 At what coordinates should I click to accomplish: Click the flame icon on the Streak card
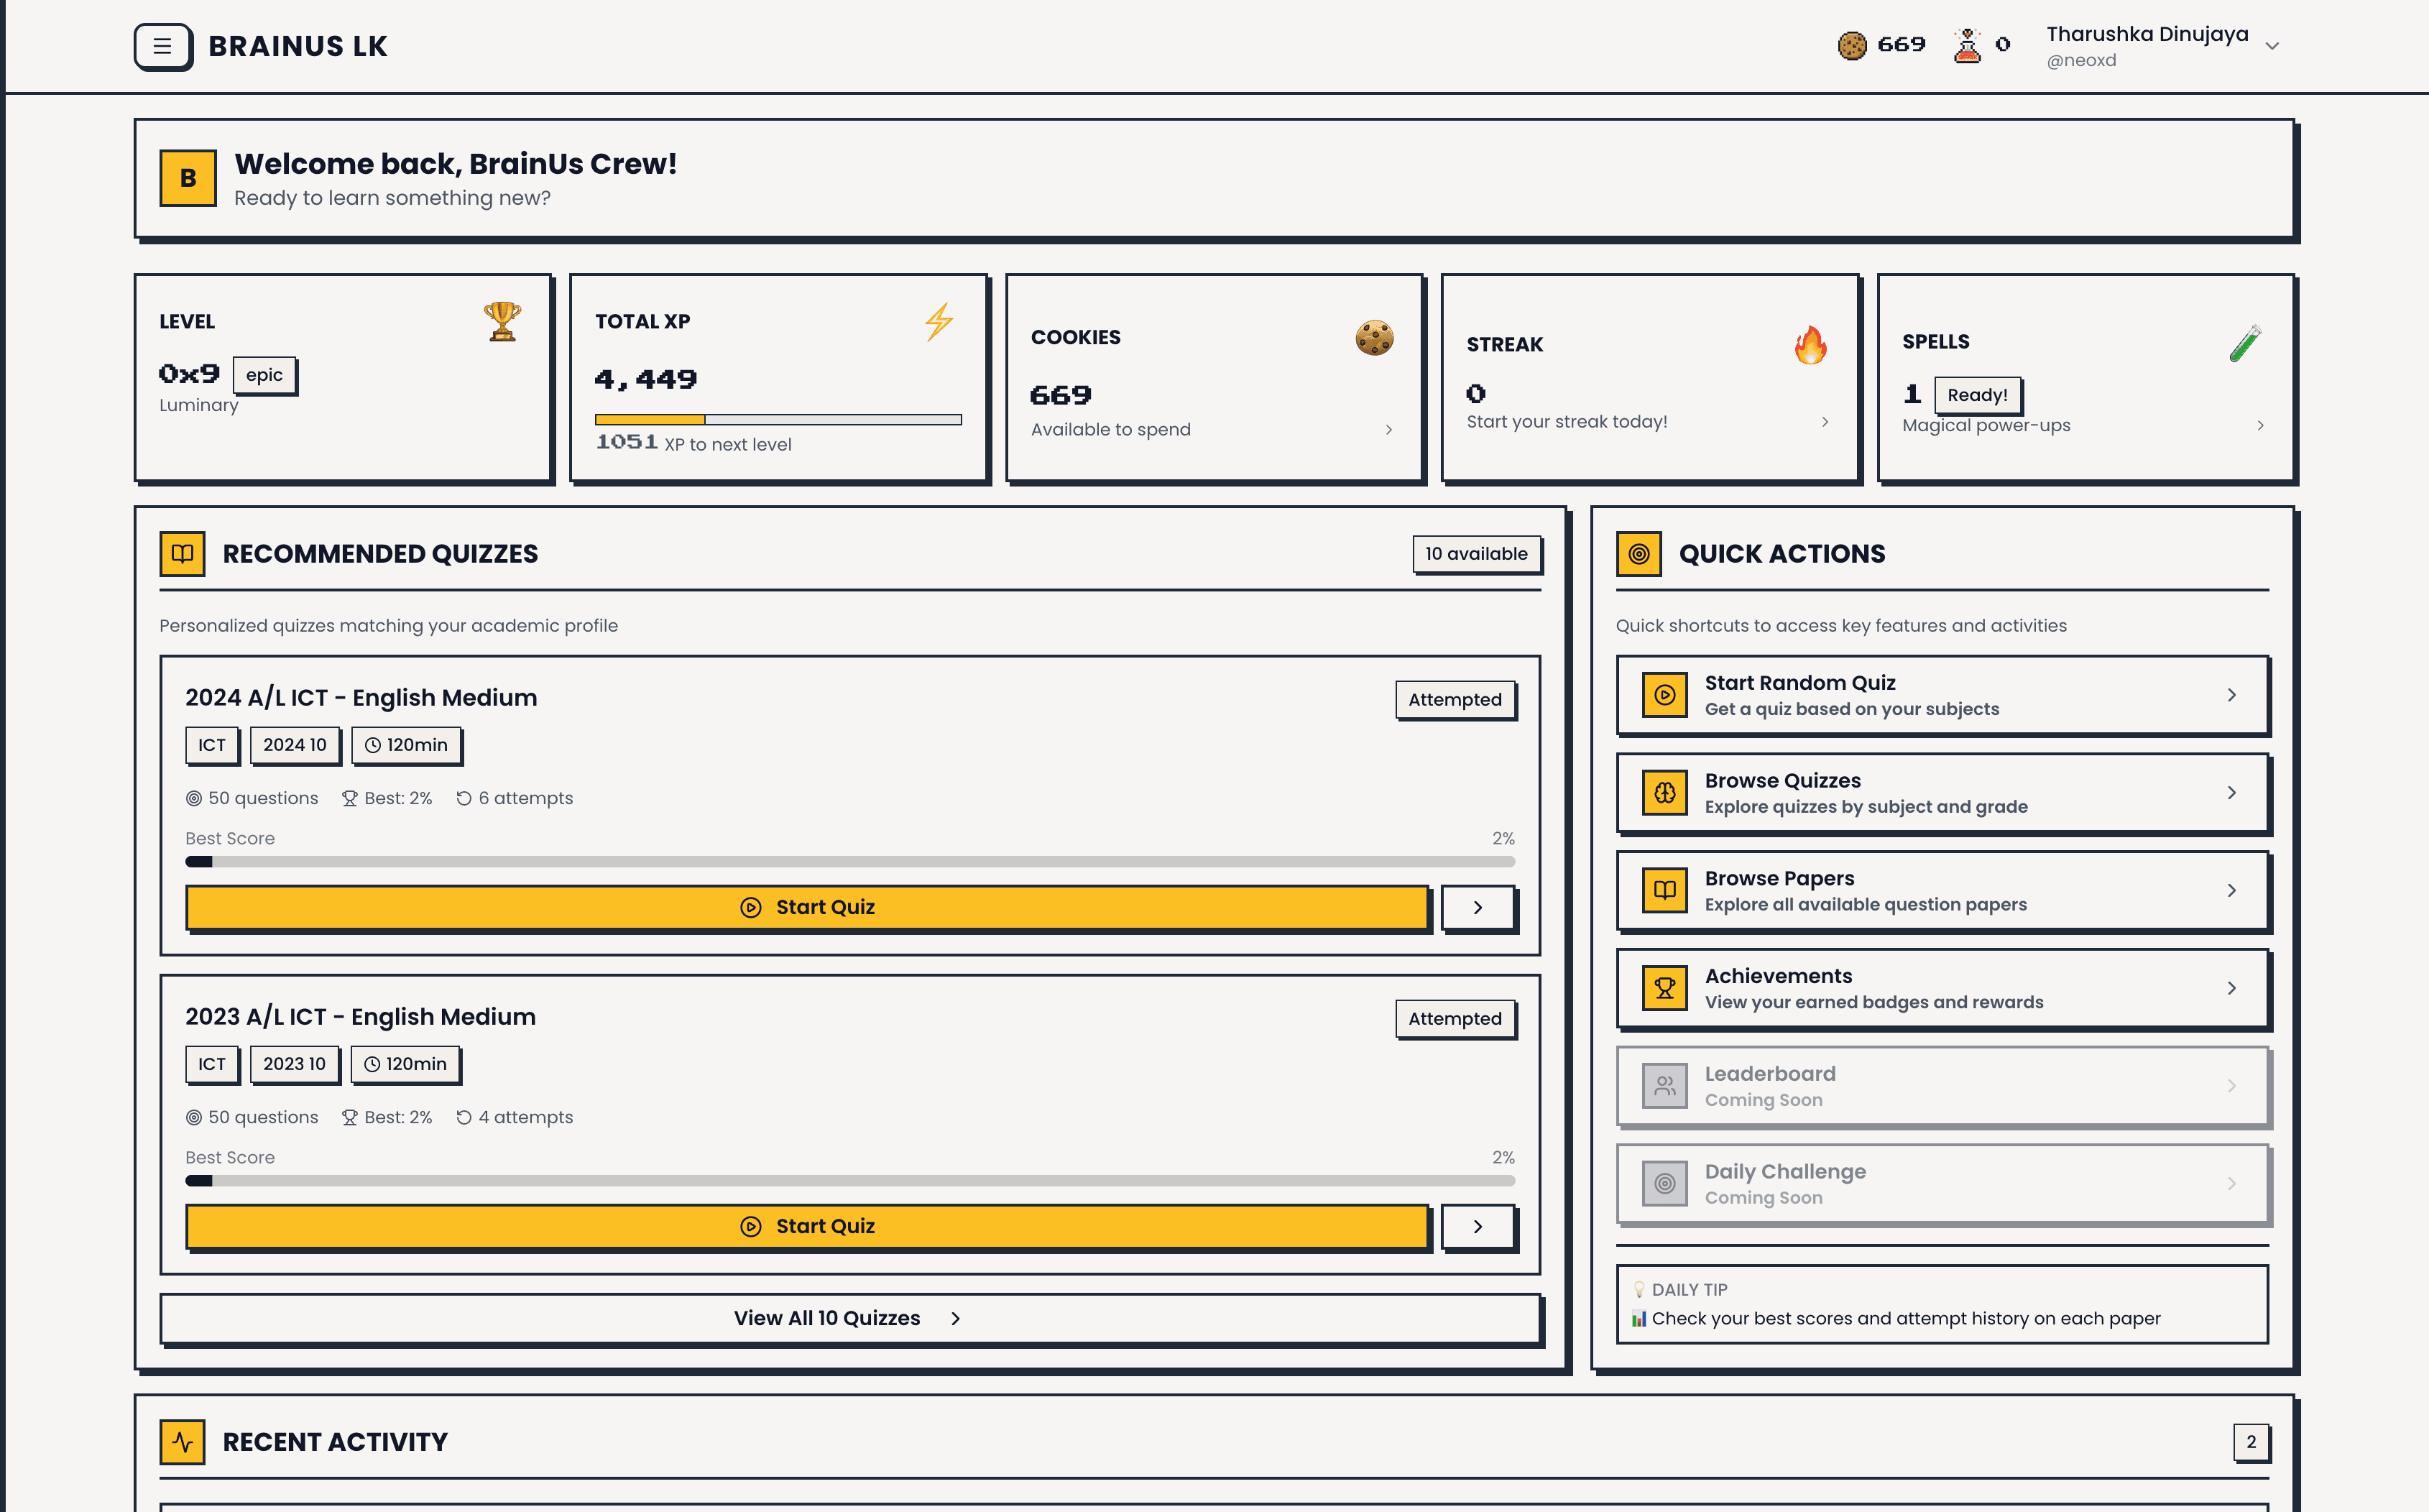[1810, 345]
